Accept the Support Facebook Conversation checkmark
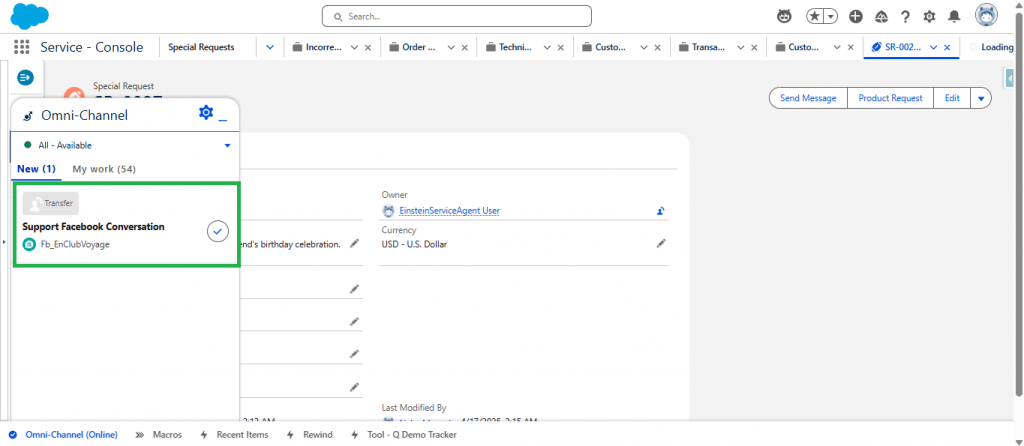 point(217,231)
